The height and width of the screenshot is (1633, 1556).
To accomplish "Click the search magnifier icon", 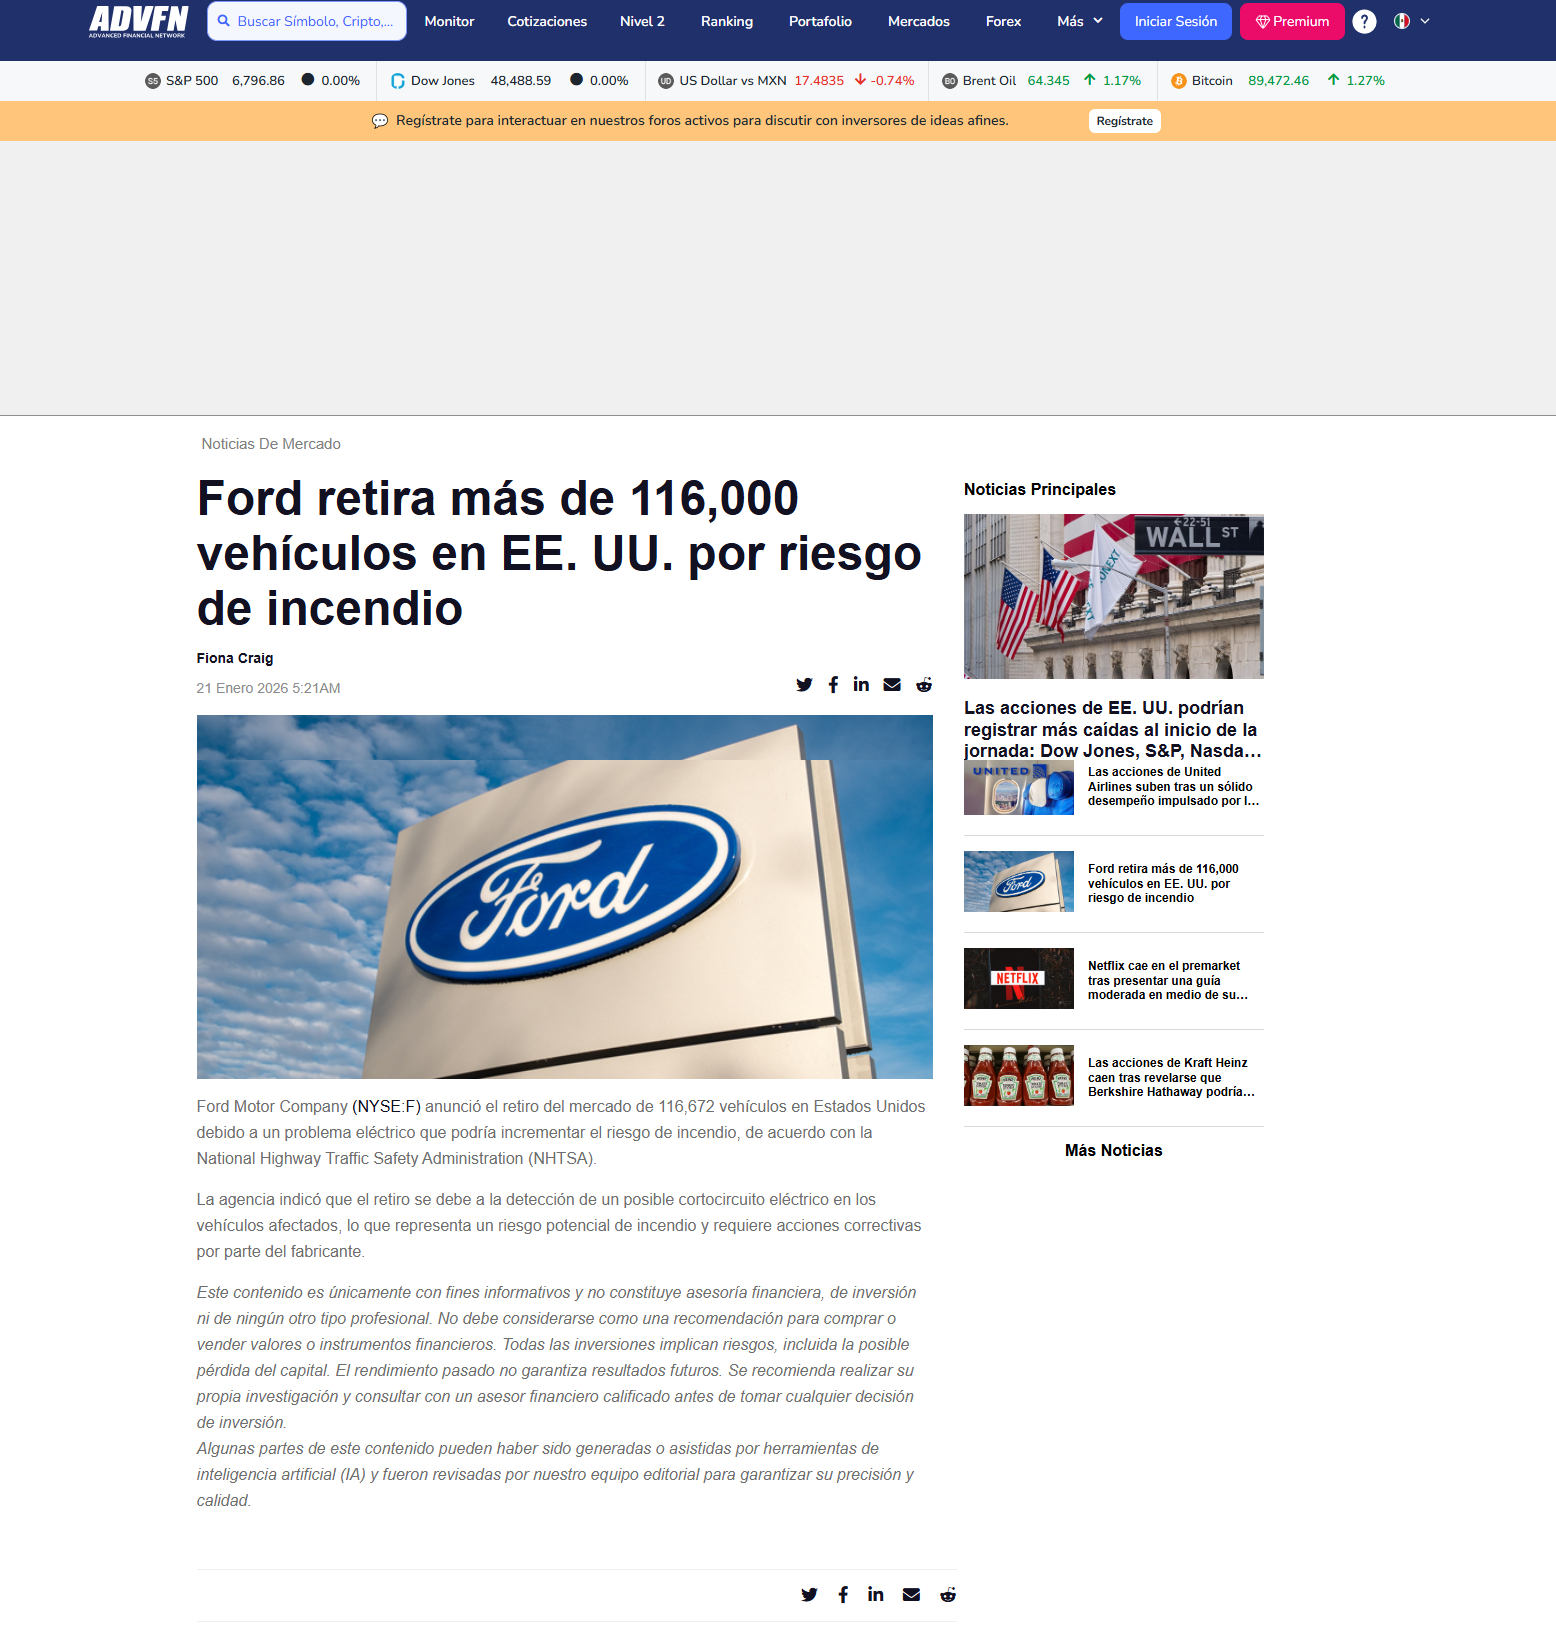I will click(224, 21).
